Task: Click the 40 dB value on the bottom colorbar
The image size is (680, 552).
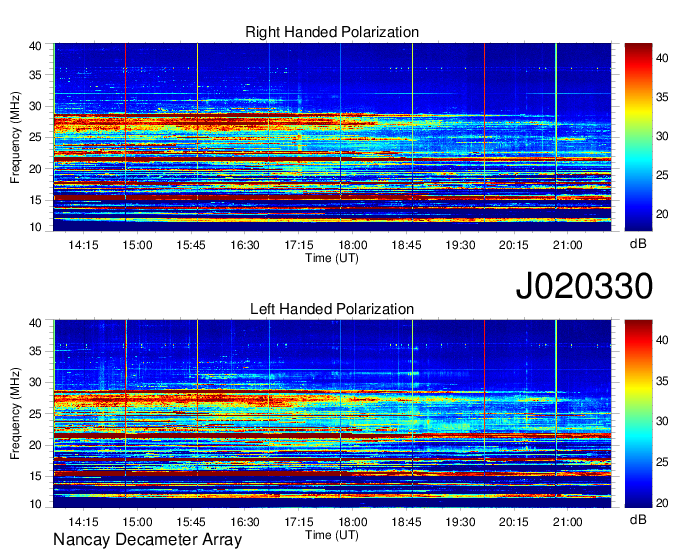Action: pos(662,340)
